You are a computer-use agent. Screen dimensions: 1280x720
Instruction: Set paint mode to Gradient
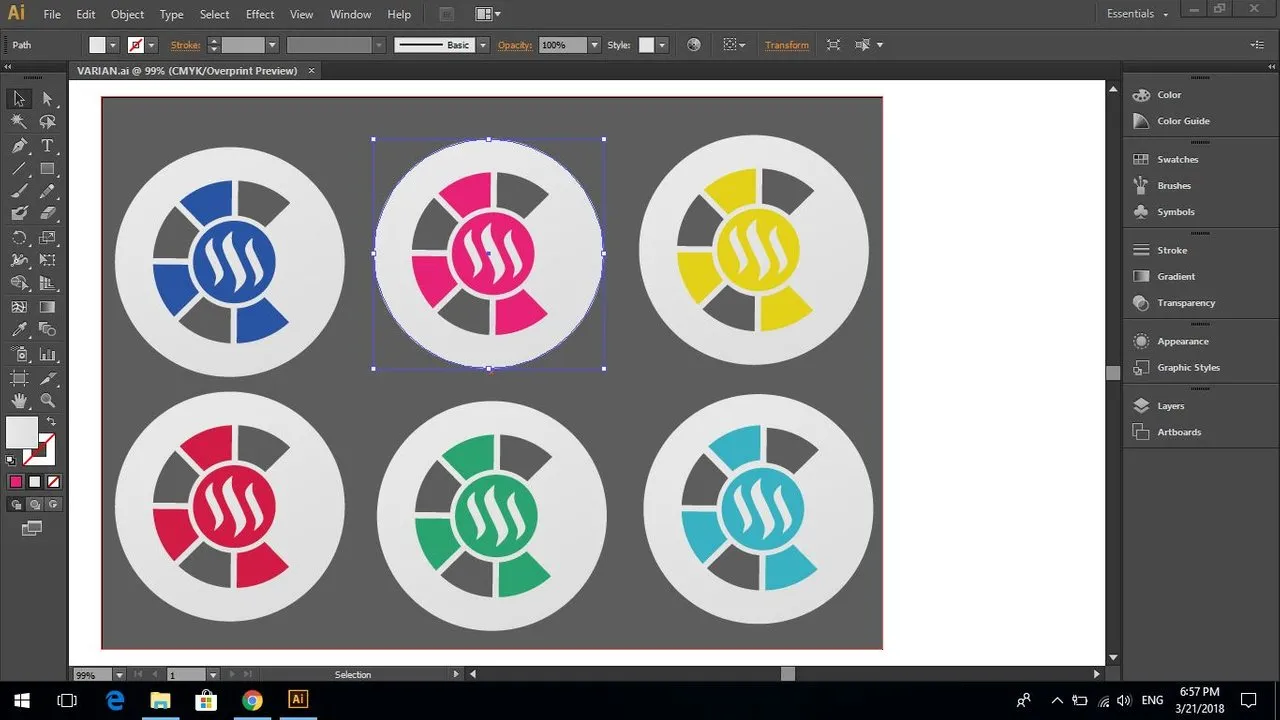pos(35,481)
